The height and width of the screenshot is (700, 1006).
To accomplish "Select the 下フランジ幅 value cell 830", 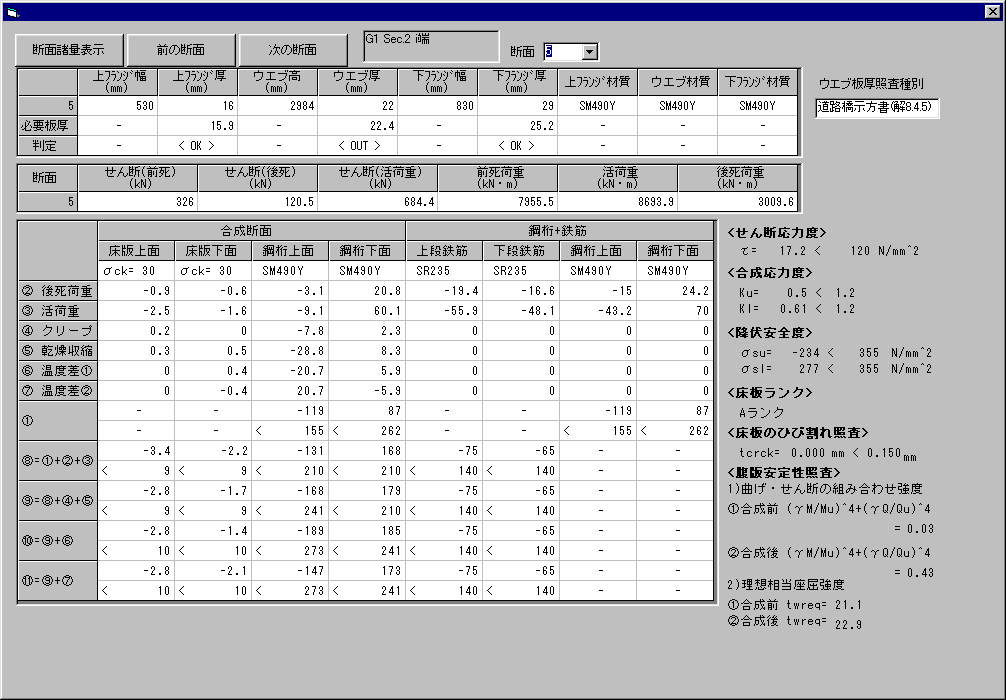I will (438, 106).
